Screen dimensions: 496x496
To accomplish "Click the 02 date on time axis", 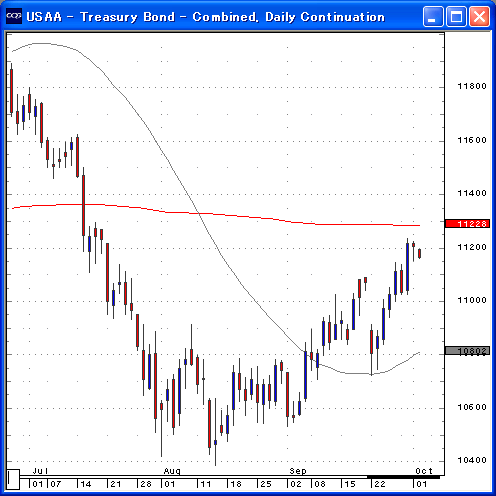I will click(x=296, y=484).
